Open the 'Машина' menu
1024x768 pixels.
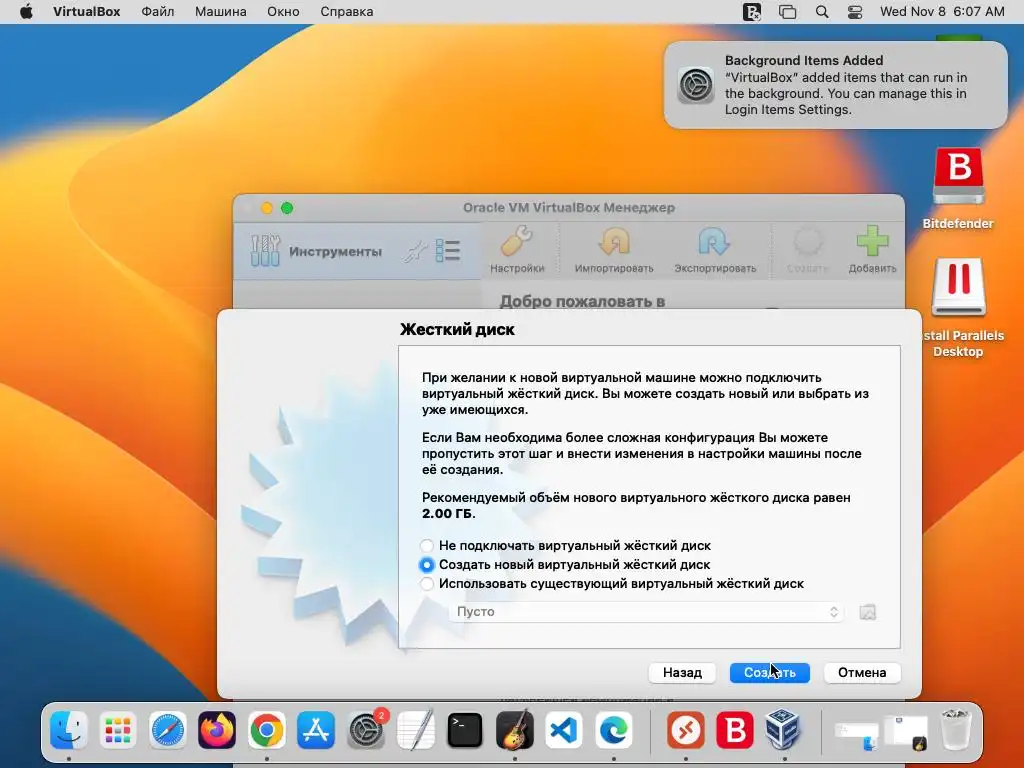coord(221,12)
